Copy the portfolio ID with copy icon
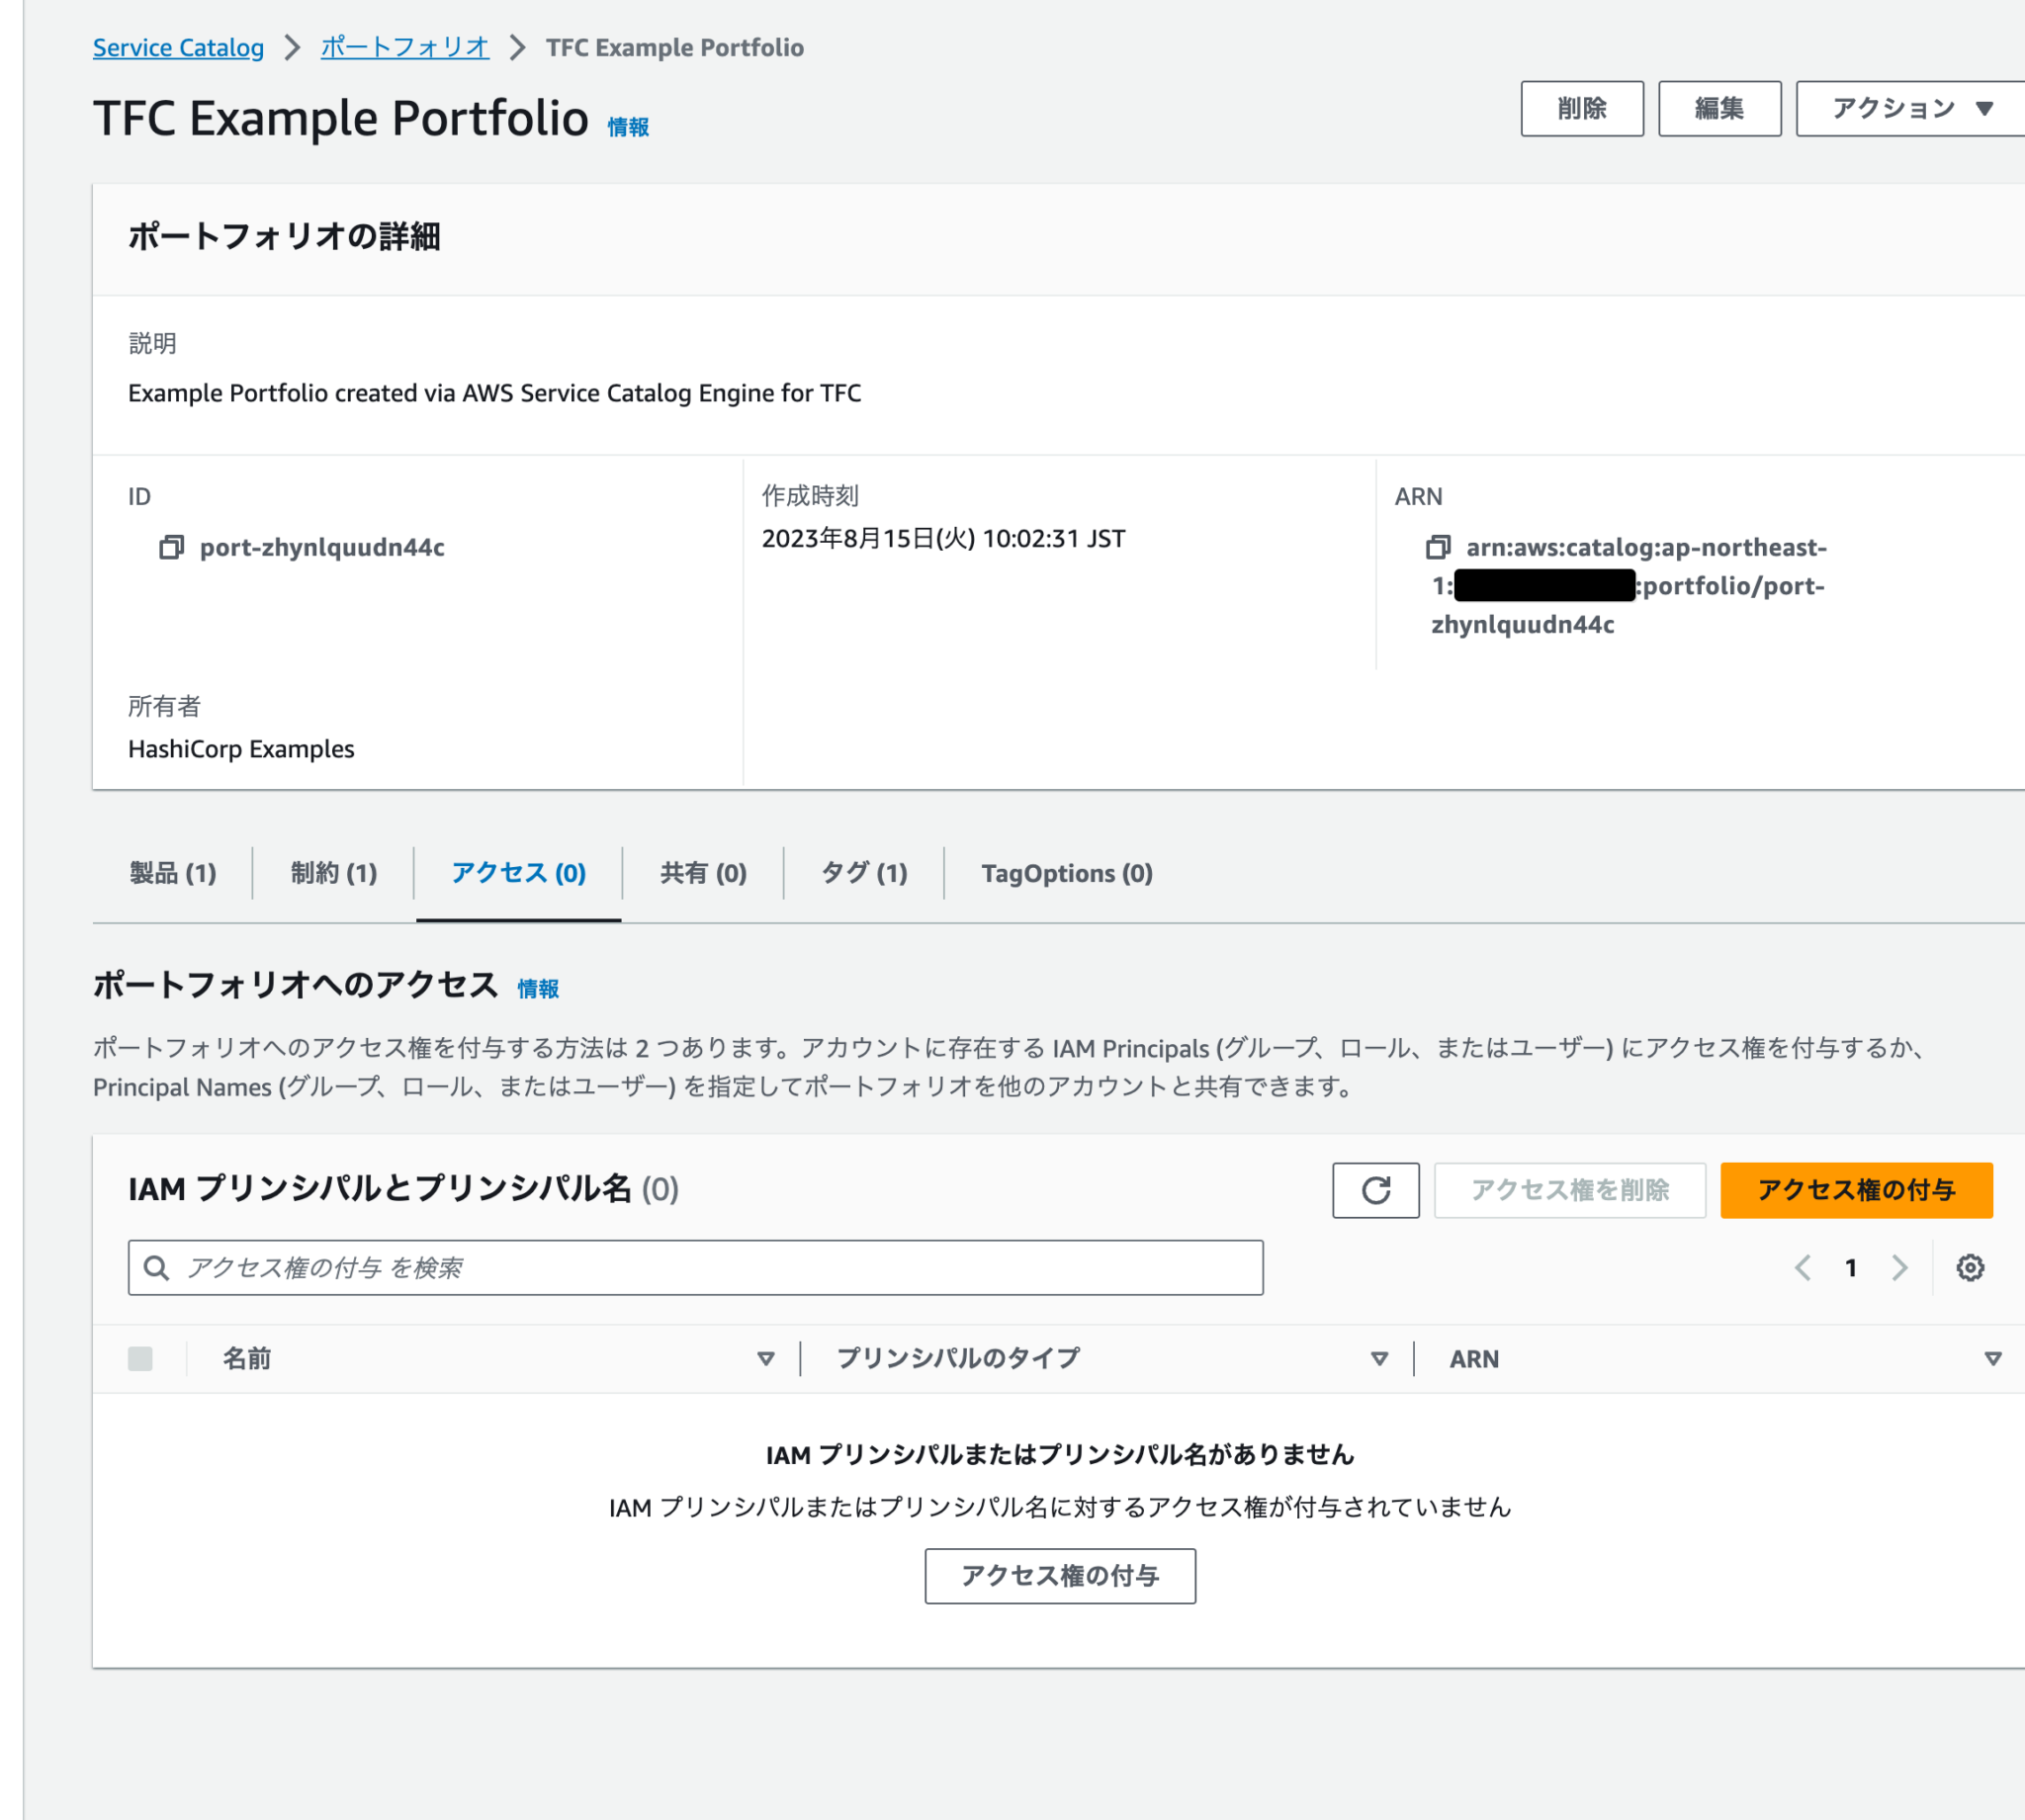The width and height of the screenshot is (2025, 1820). [x=171, y=547]
